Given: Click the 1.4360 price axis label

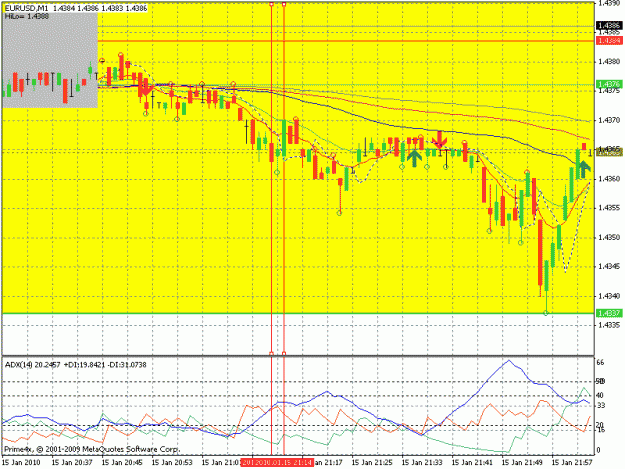Looking at the screenshot, I should point(609,179).
